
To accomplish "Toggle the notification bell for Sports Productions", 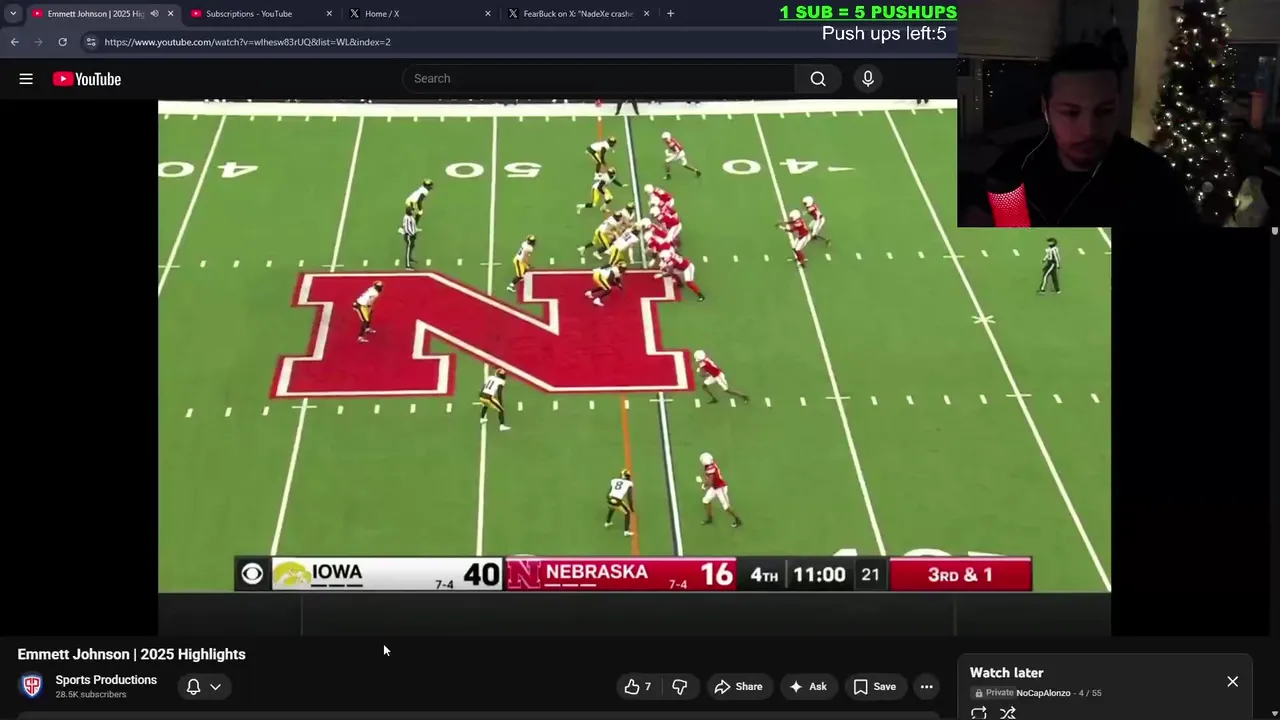I will 194,687.
